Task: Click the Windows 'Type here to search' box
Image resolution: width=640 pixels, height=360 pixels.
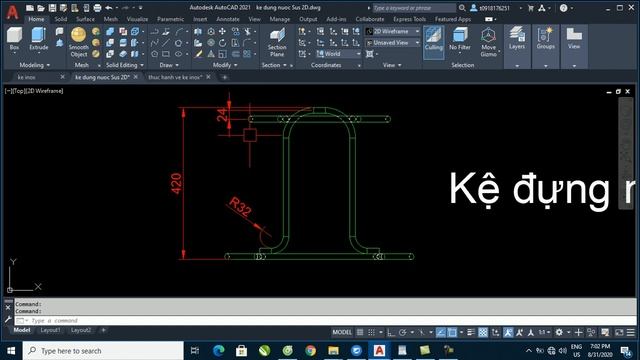Action: (103, 351)
